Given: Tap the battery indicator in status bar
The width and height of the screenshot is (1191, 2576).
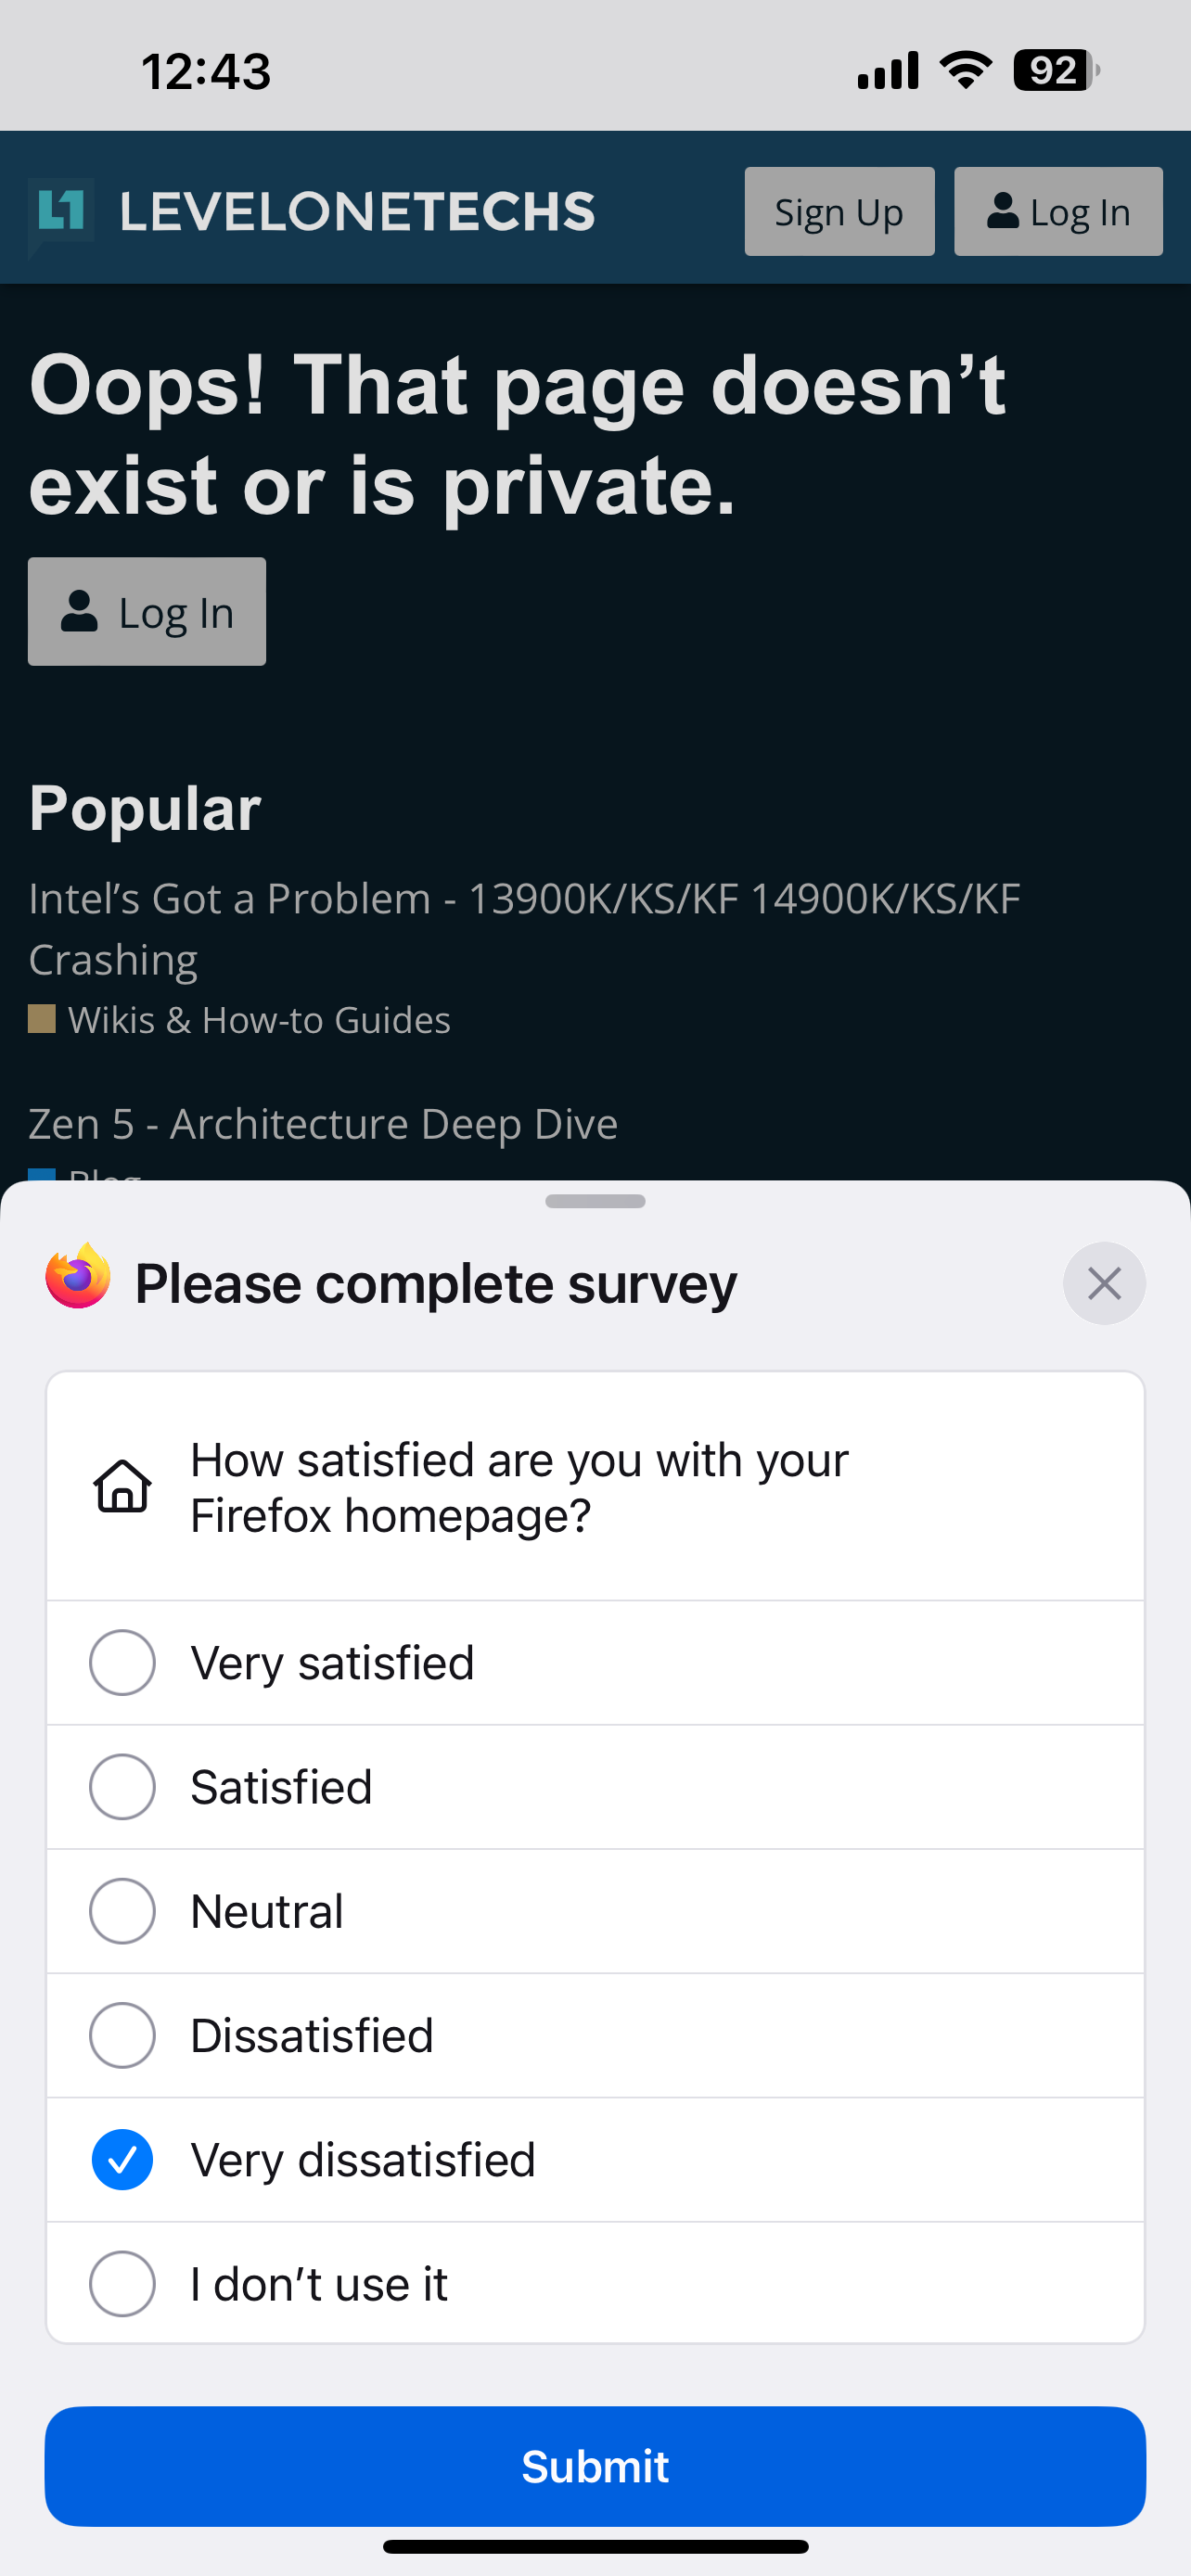Looking at the screenshot, I should [1055, 71].
